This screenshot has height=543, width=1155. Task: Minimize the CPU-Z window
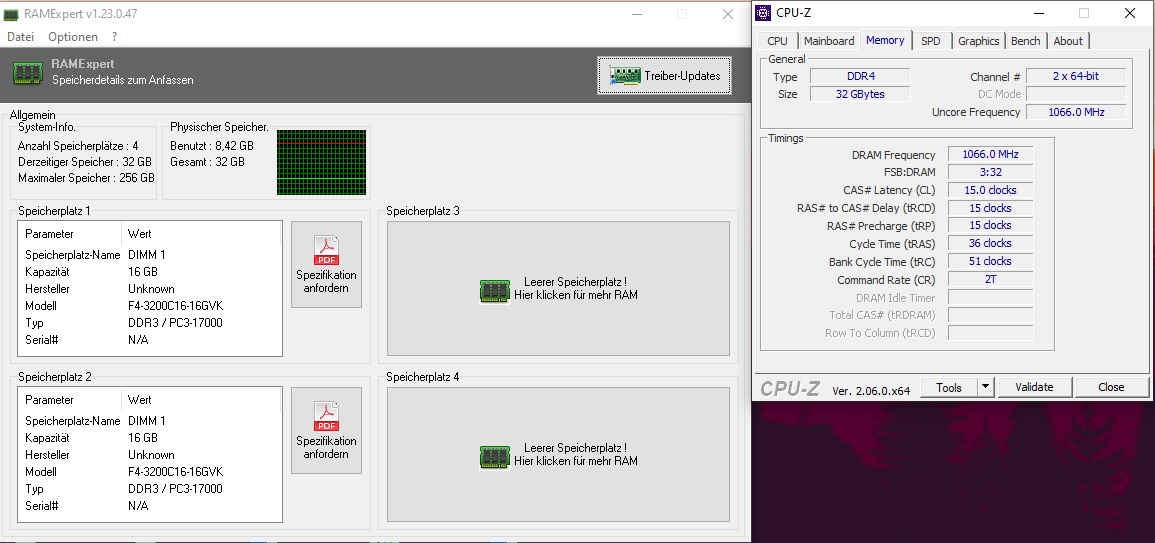[x=1039, y=13]
